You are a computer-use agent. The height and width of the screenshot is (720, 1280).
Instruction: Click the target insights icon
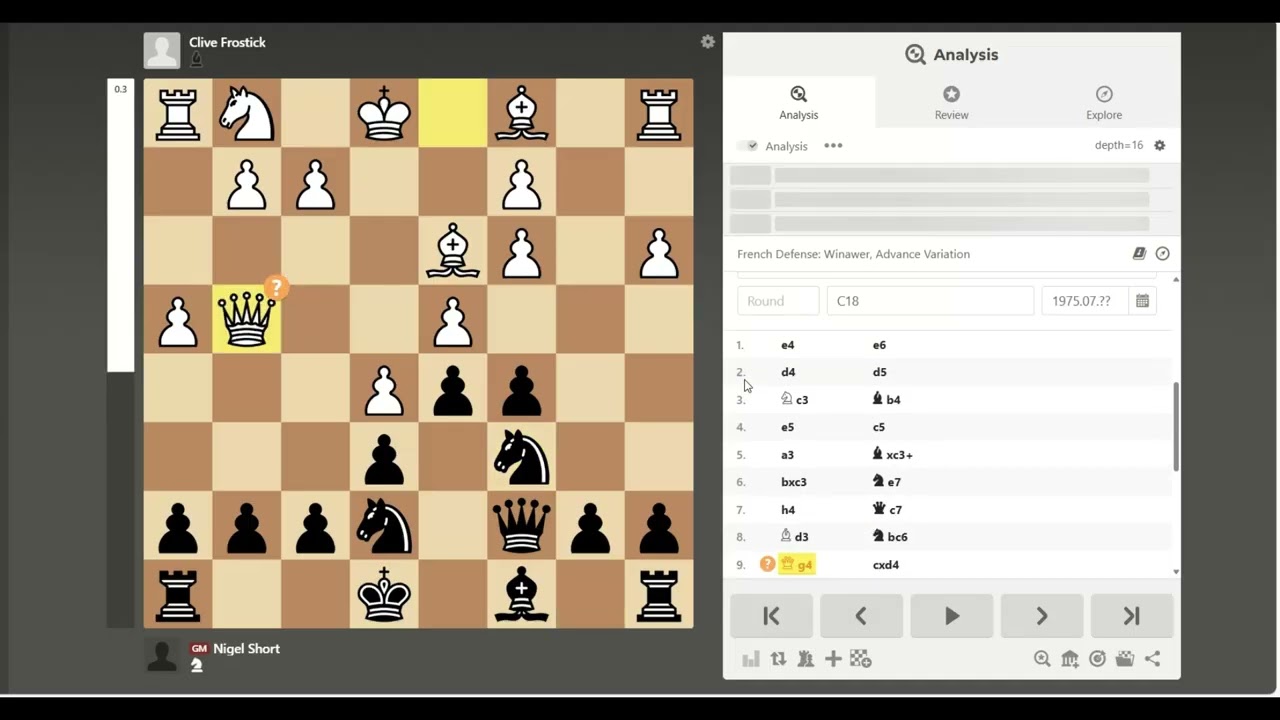point(1097,659)
